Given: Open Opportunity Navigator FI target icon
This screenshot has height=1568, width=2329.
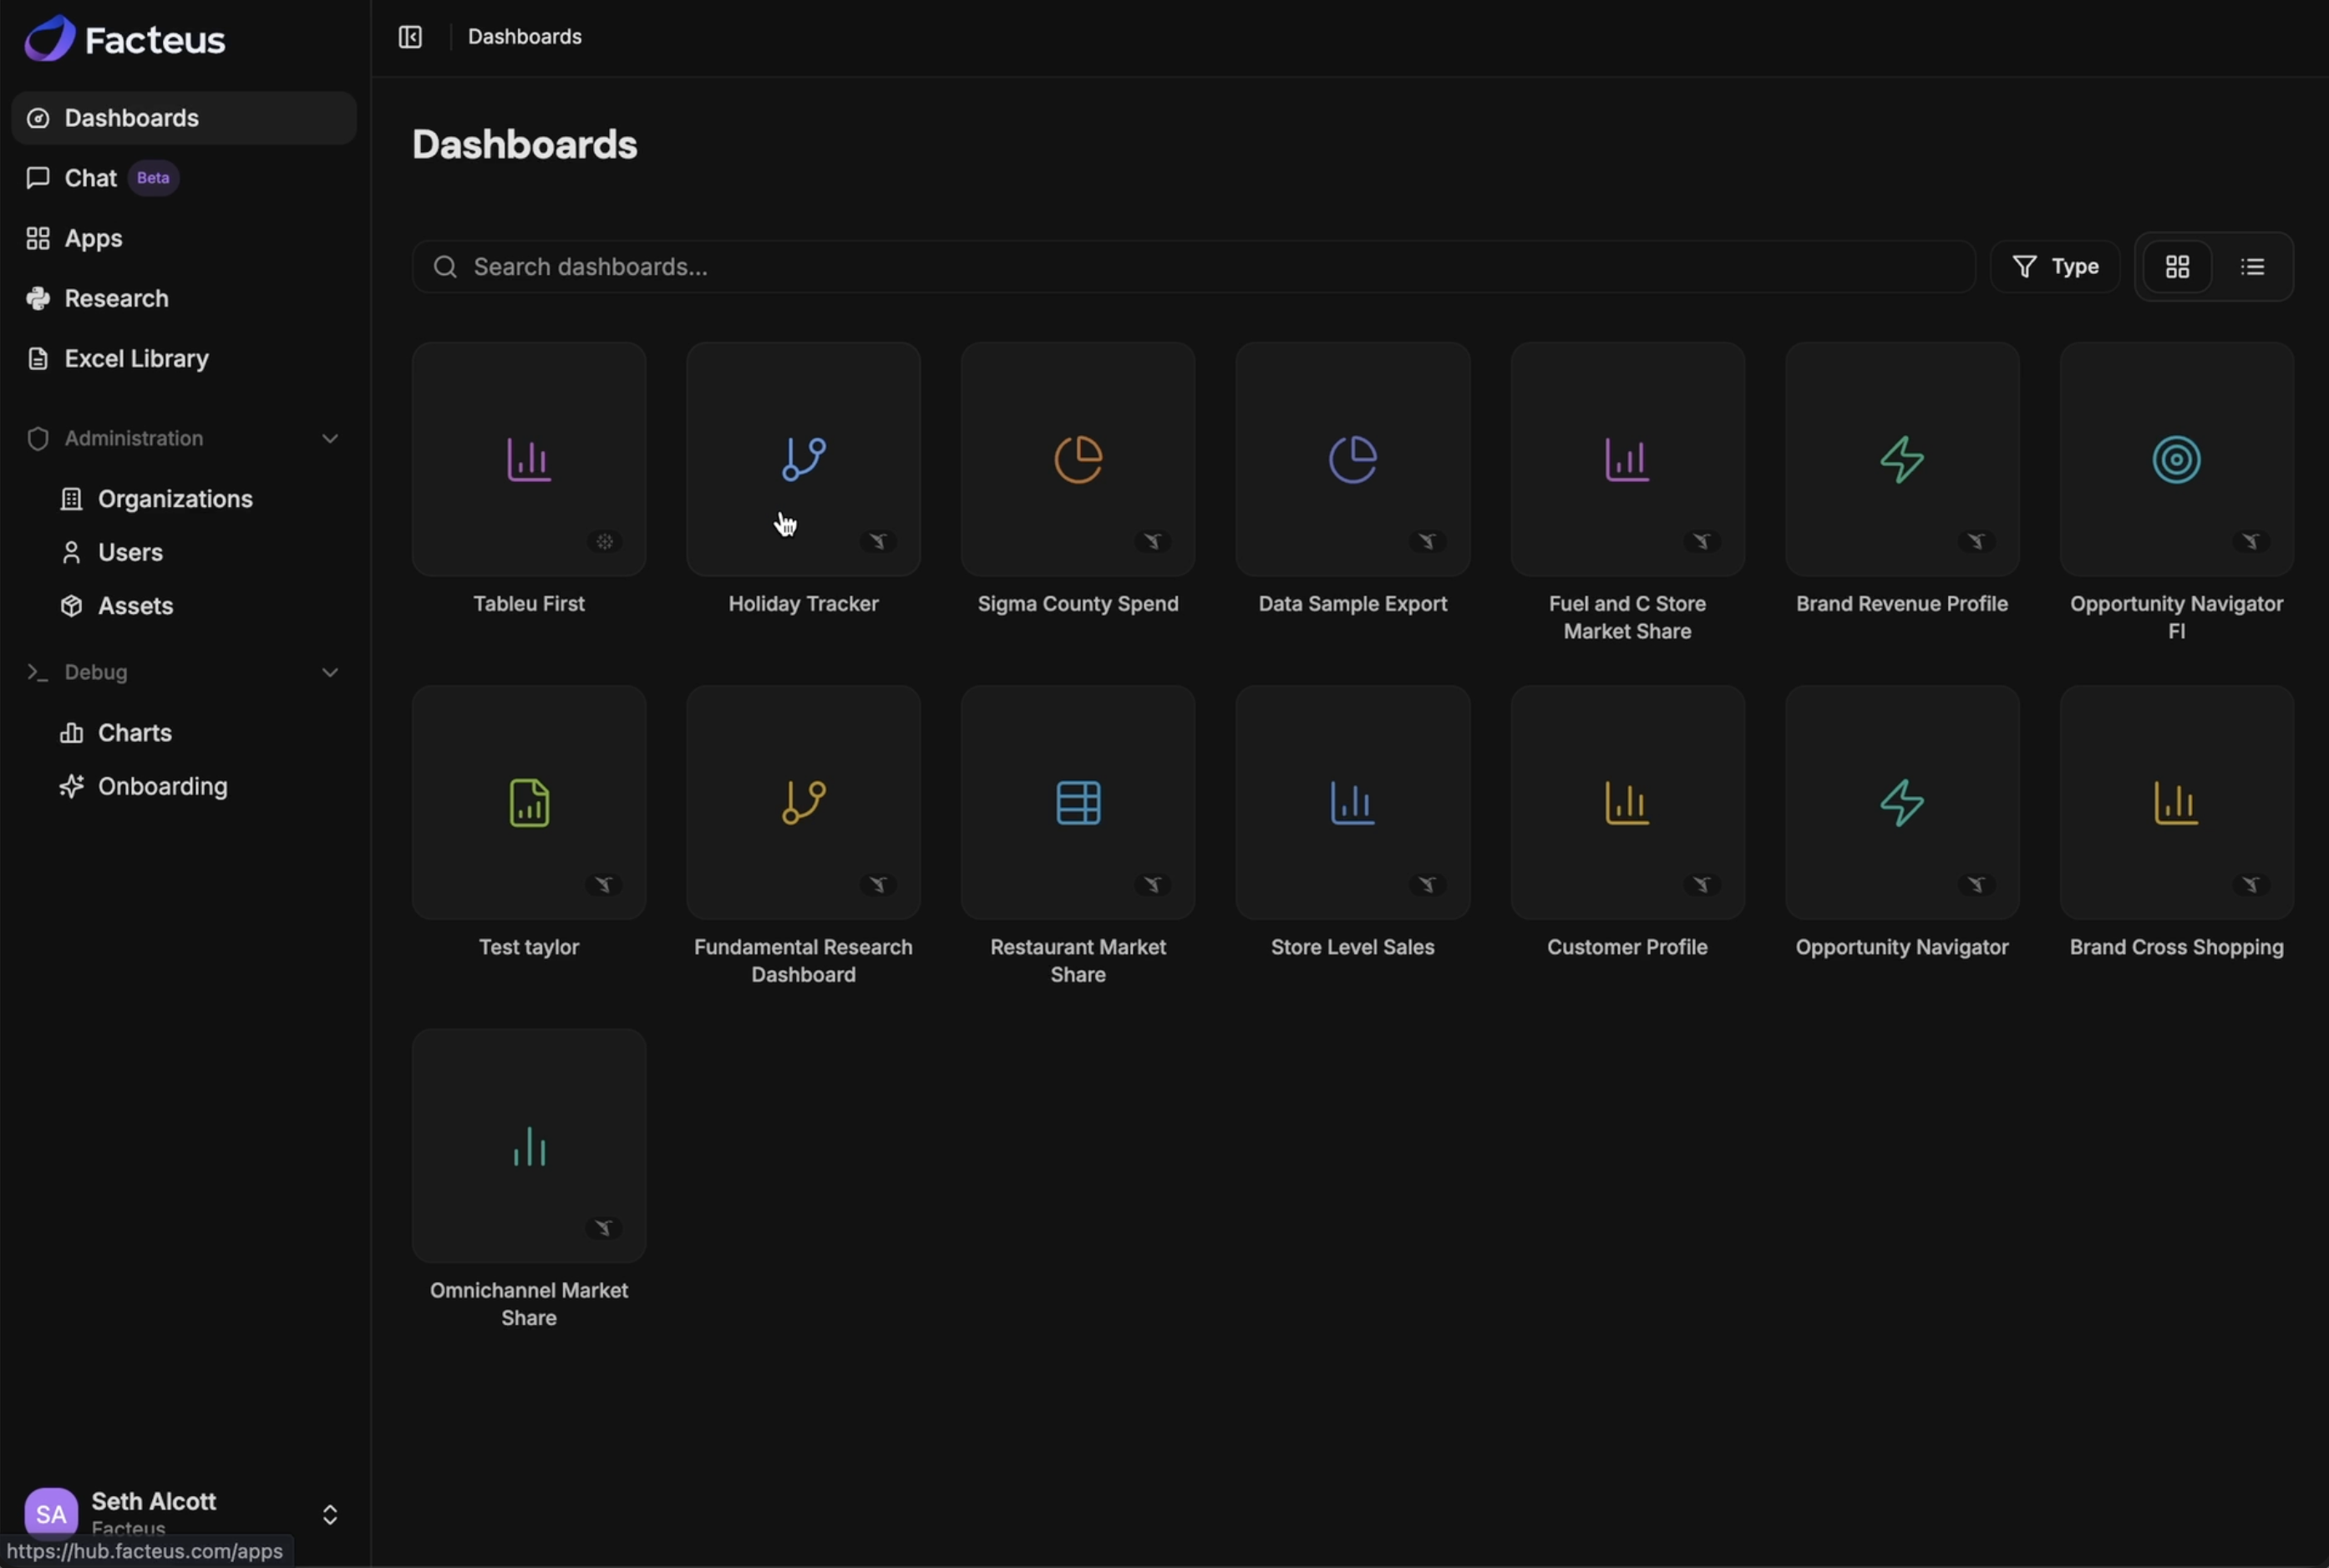Looking at the screenshot, I should pyautogui.click(x=2176, y=460).
